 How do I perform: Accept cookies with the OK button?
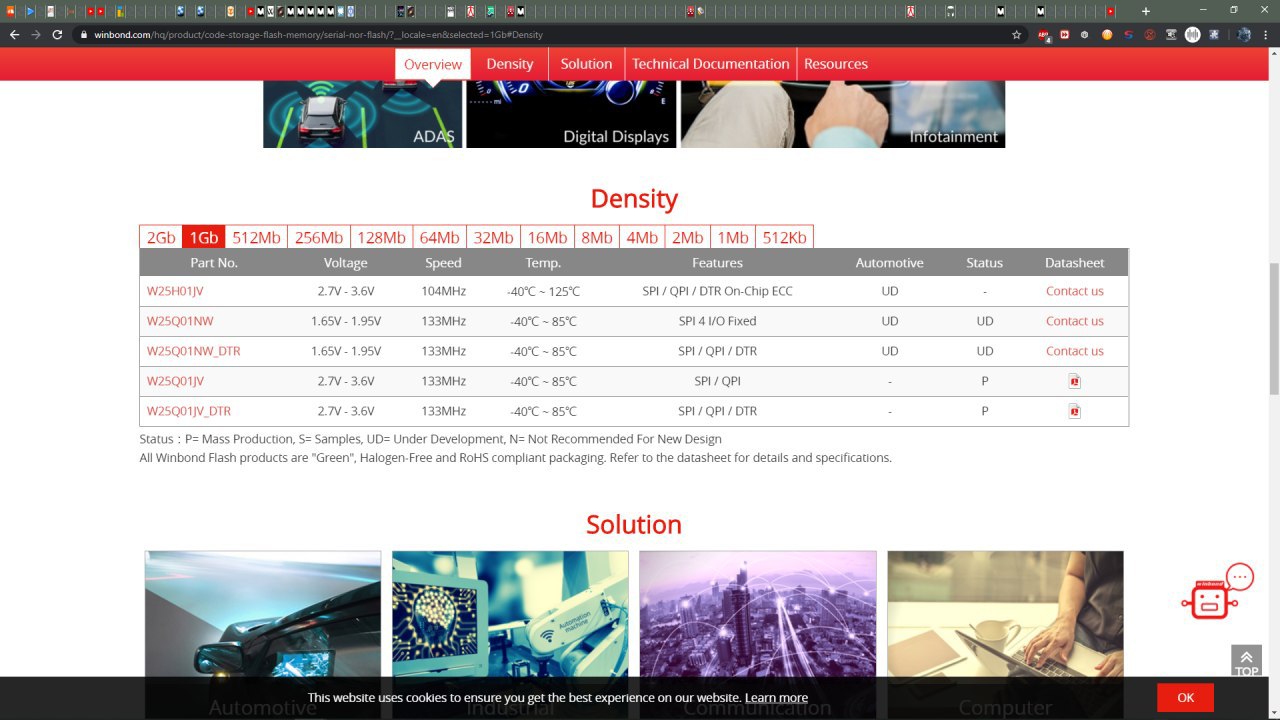pyautogui.click(x=1185, y=698)
